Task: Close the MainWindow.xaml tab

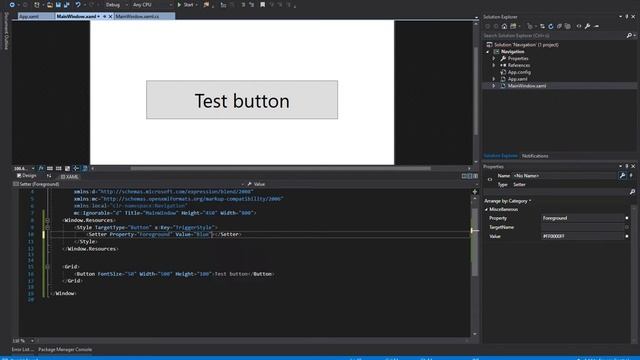Action: pos(110,16)
